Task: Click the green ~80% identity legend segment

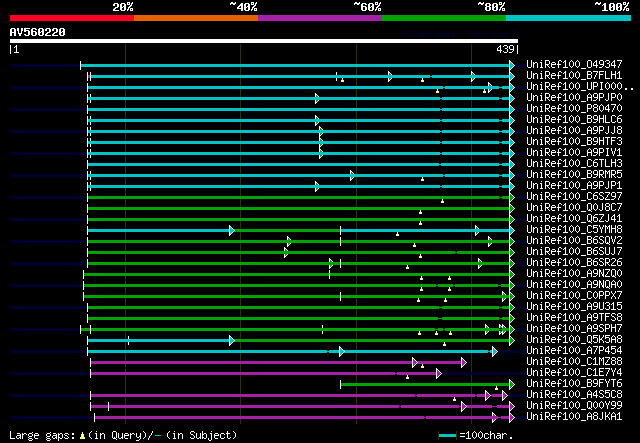Action: point(443,18)
